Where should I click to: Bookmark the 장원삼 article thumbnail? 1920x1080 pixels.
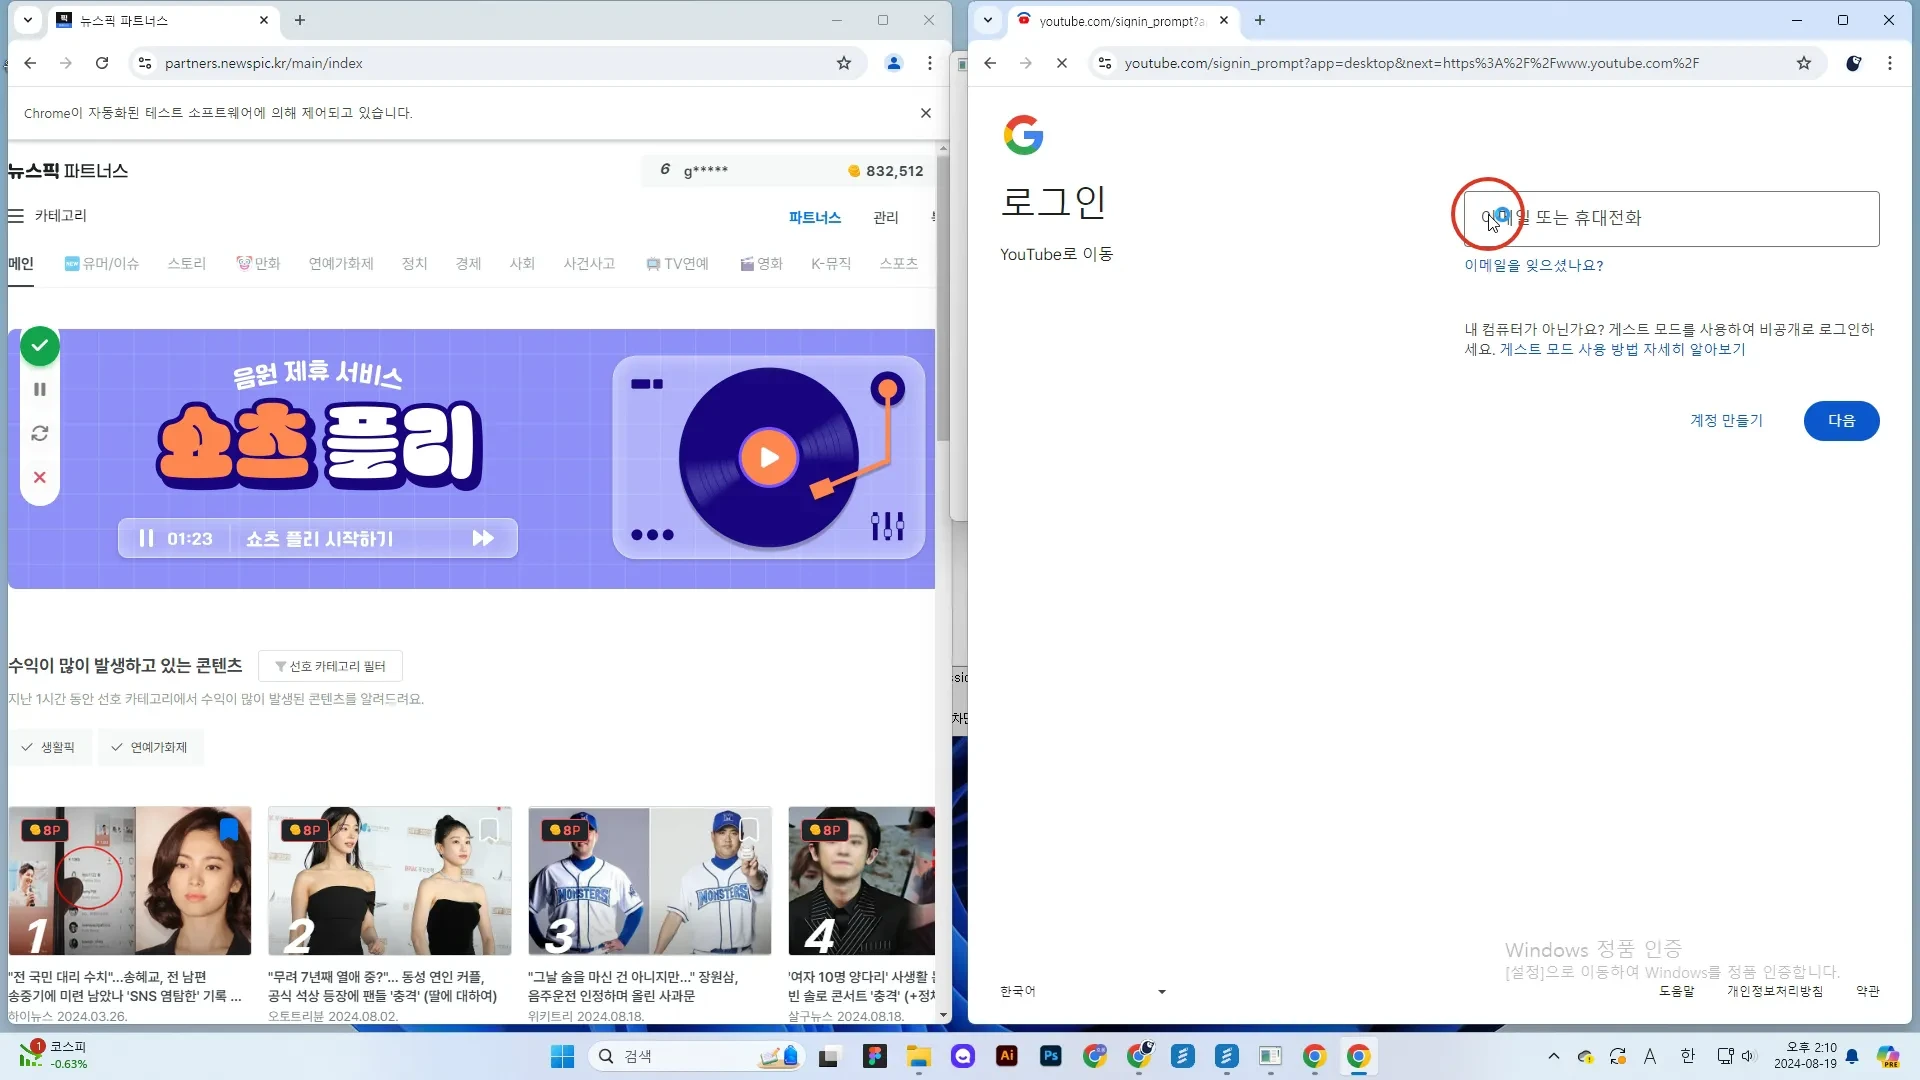(x=749, y=830)
